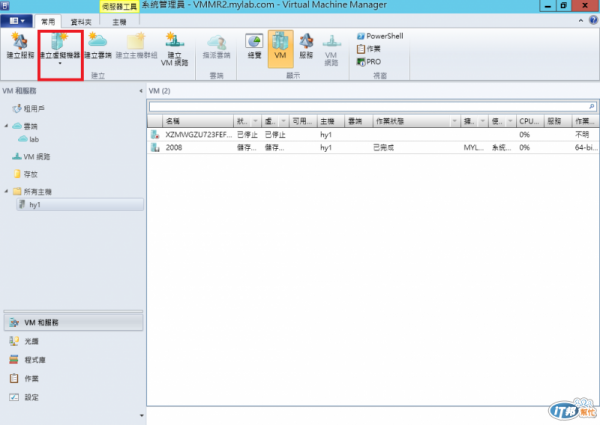Select the Storage (存放) node in tree
The height and width of the screenshot is (425, 600).
click(x=26, y=174)
